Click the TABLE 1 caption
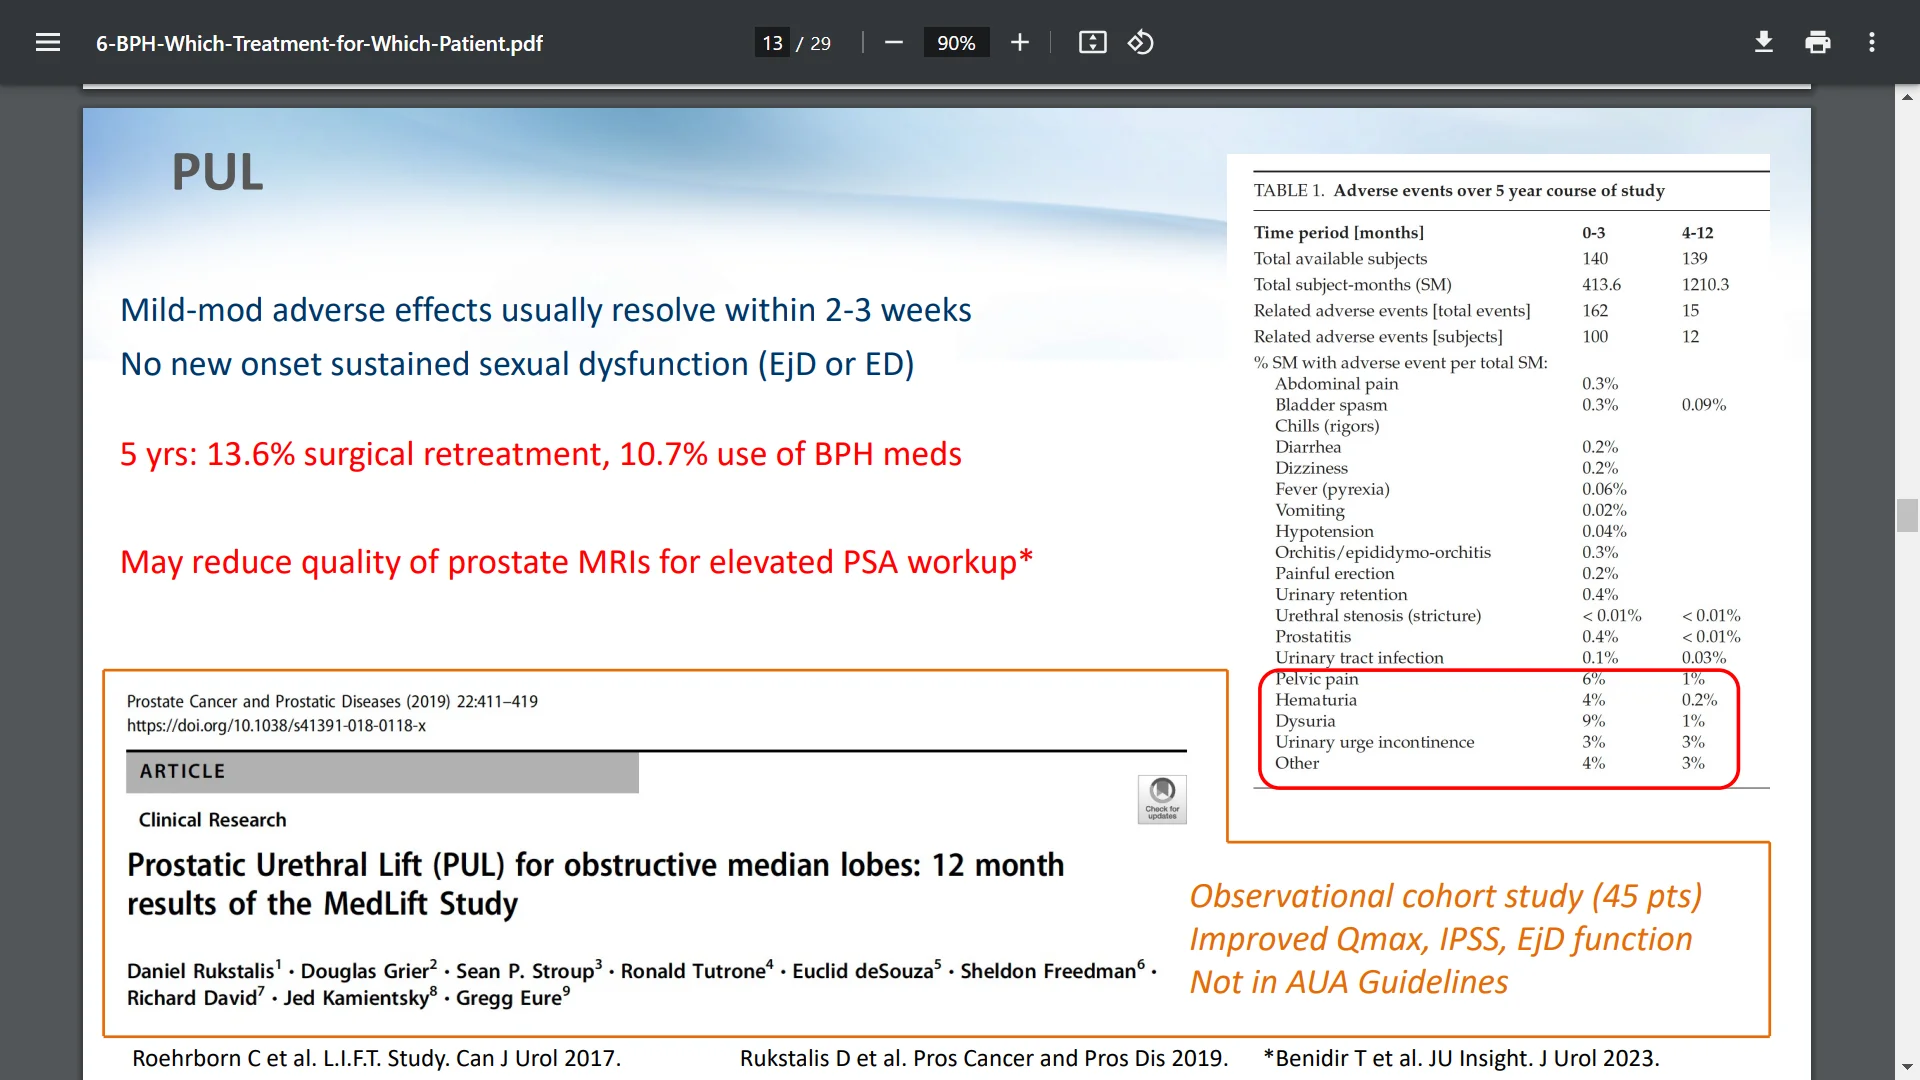The image size is (1920, 1080). pyautogui.click(x=1459, y=190)
